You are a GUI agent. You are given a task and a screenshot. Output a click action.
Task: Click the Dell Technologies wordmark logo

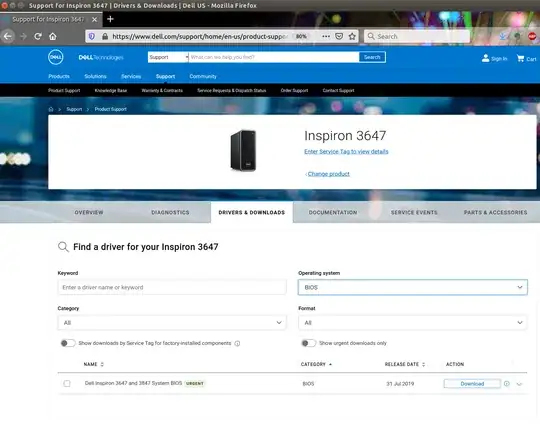(101, 58)
